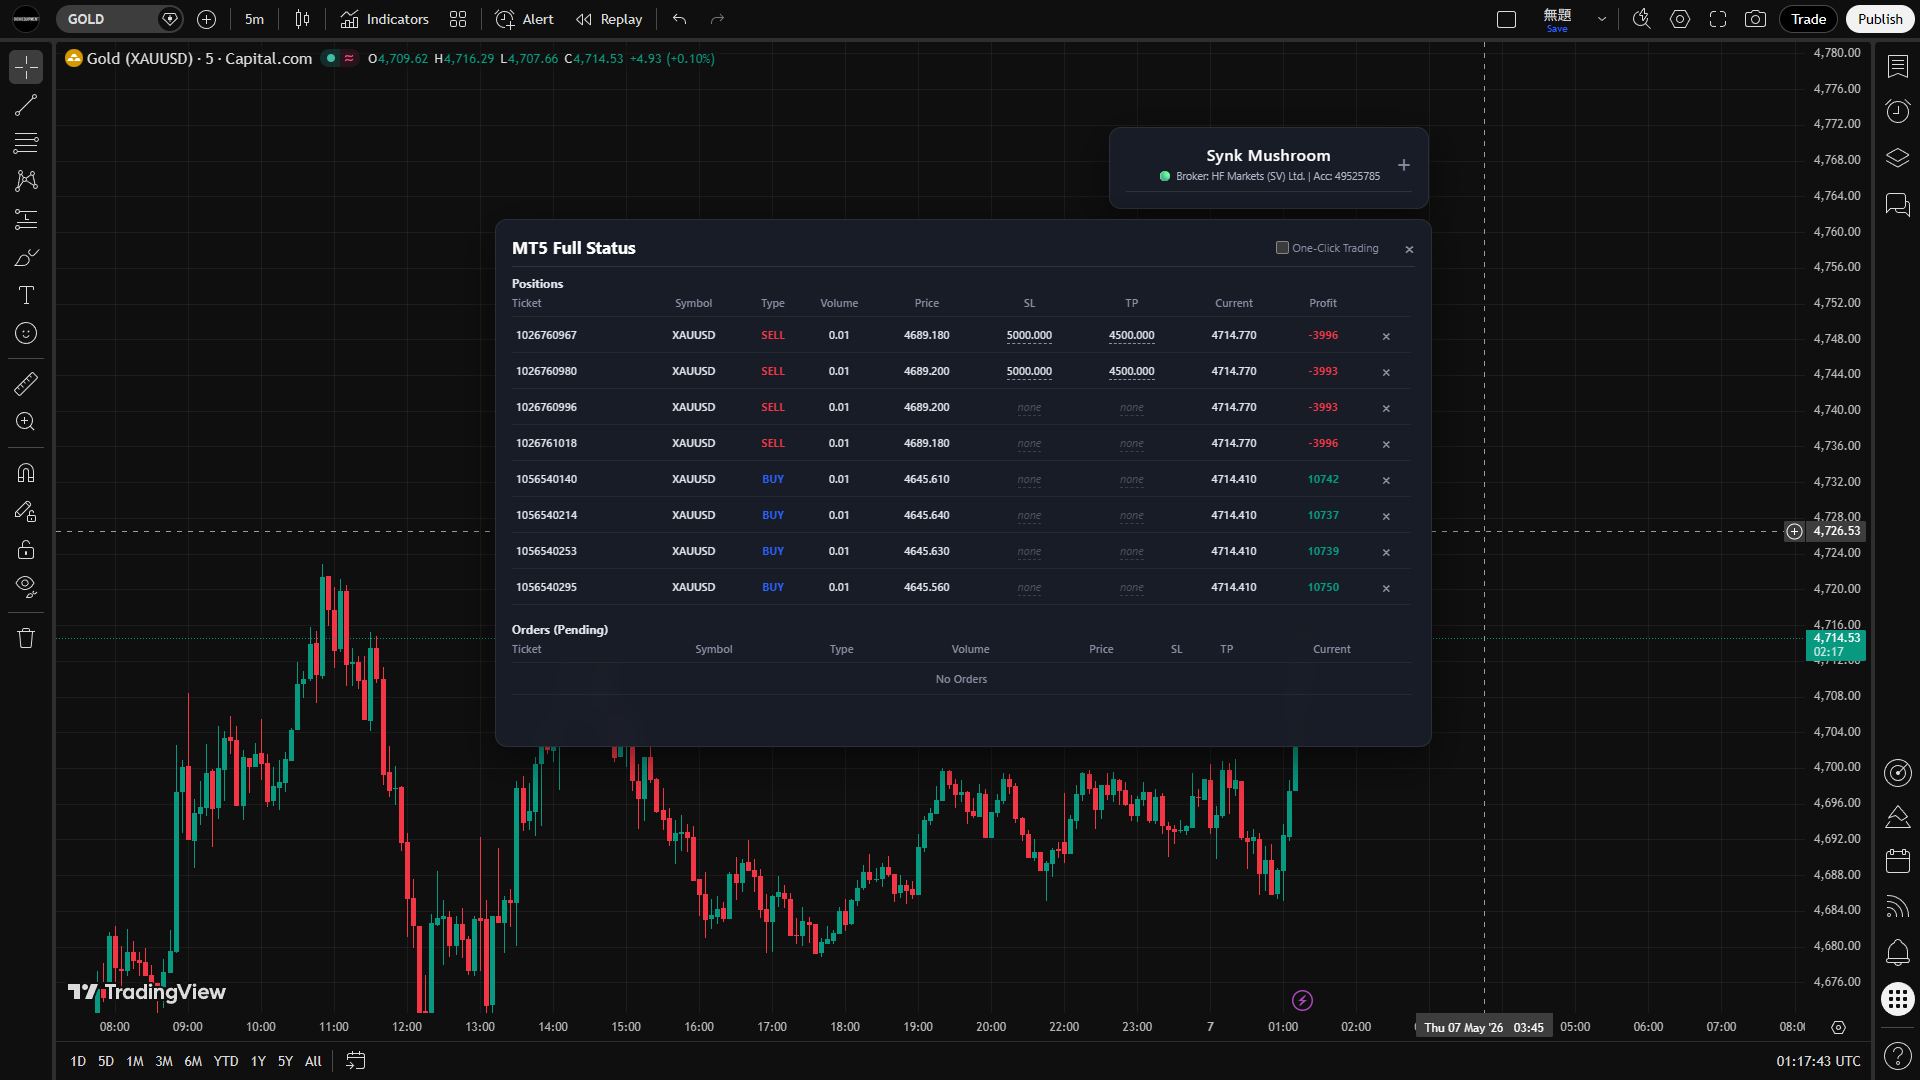
Task: Set SL for ticket 1026761018
Action: coord(1029,443)
